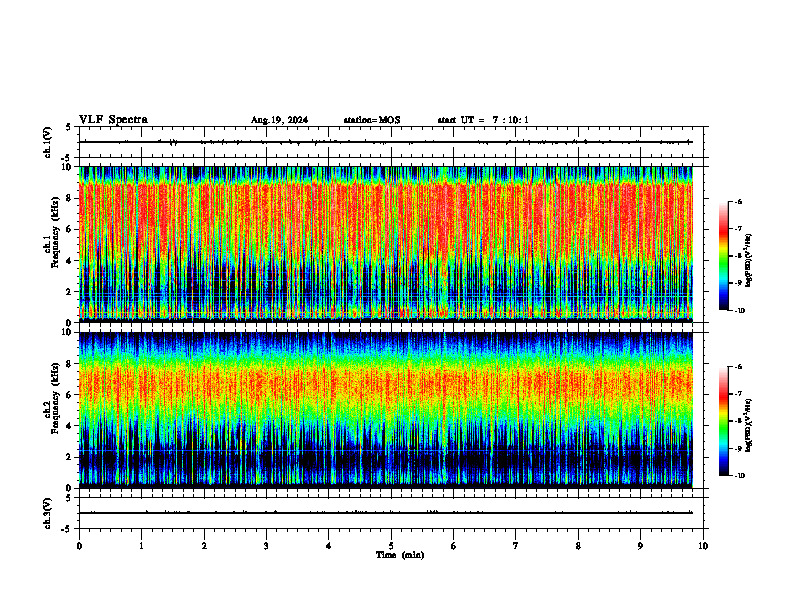The width and height of the screenshot is (792, 612).
Task: Click the "ch.3(V)" waveform axis label
Action: 48,513
